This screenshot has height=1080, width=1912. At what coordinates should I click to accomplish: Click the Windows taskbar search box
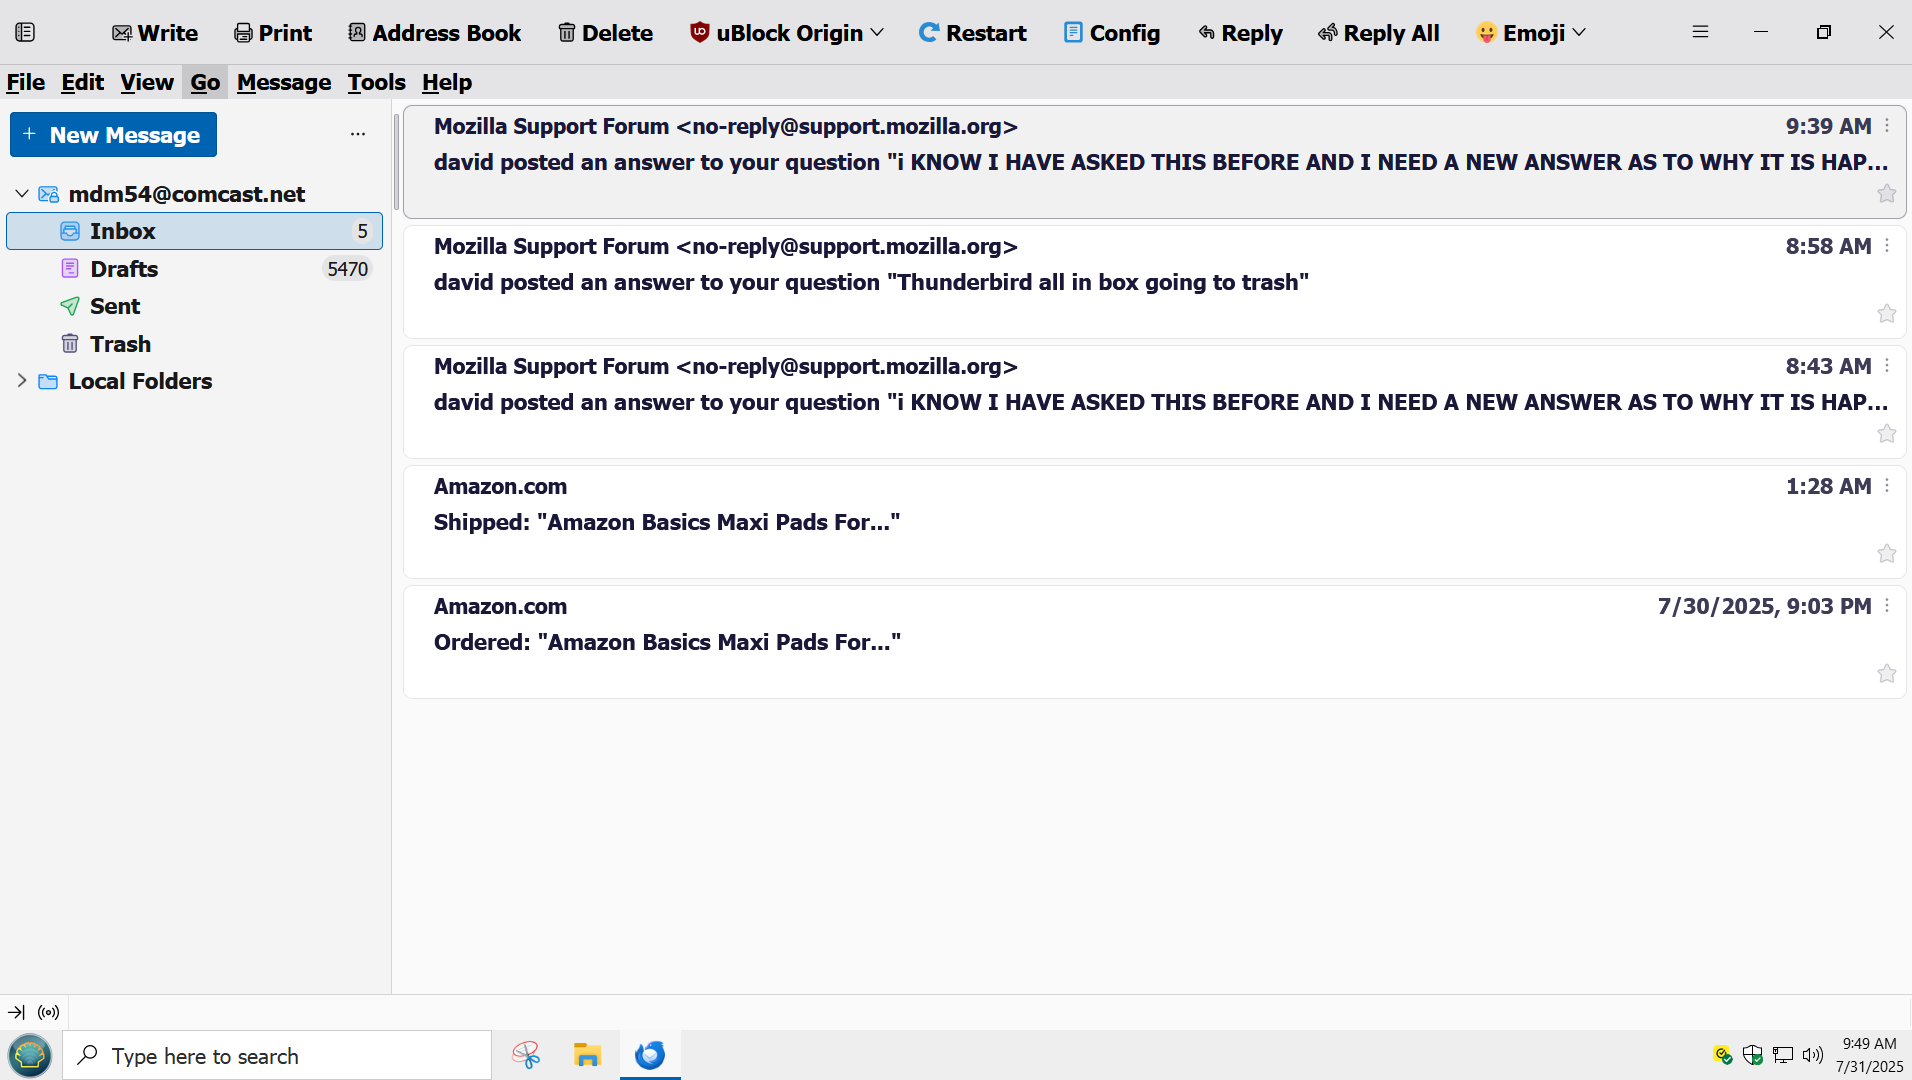[277, 1055]
